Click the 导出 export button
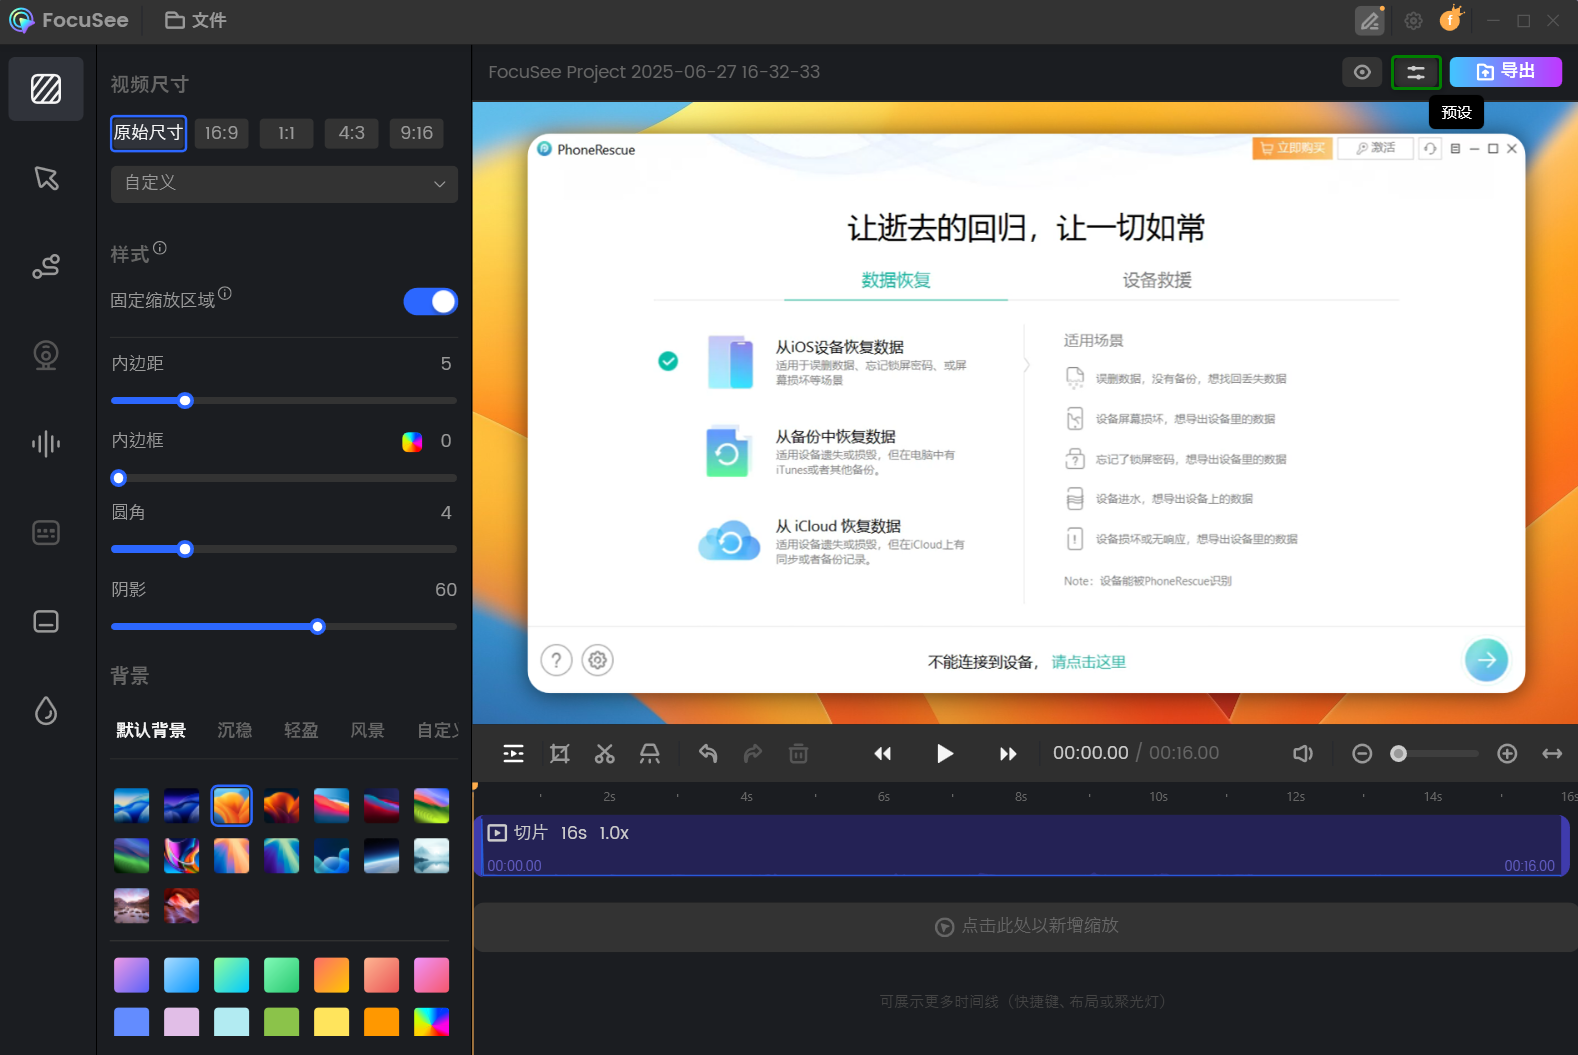The image size is (1578, 1055). (x=1506, y=72)
